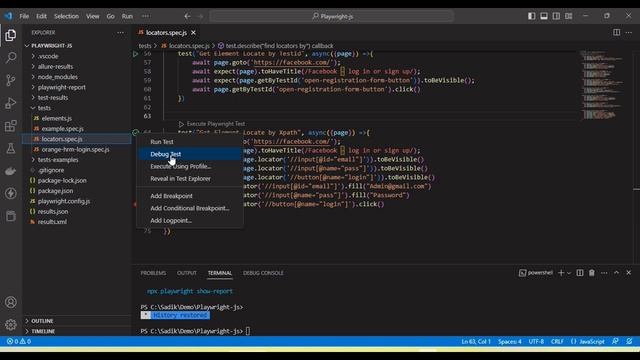
Task: Open errors and warnings status bar indicator
Action: 19,341
